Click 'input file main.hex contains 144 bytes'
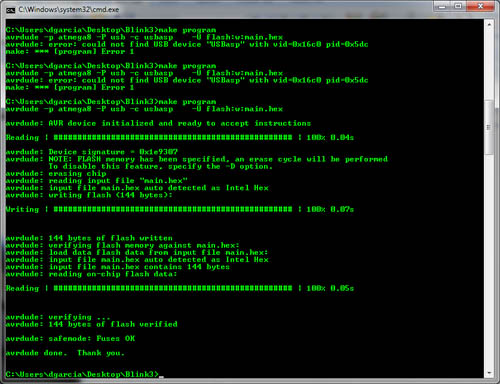The height and width of the screenshot is (384, 500). [118, 267]
